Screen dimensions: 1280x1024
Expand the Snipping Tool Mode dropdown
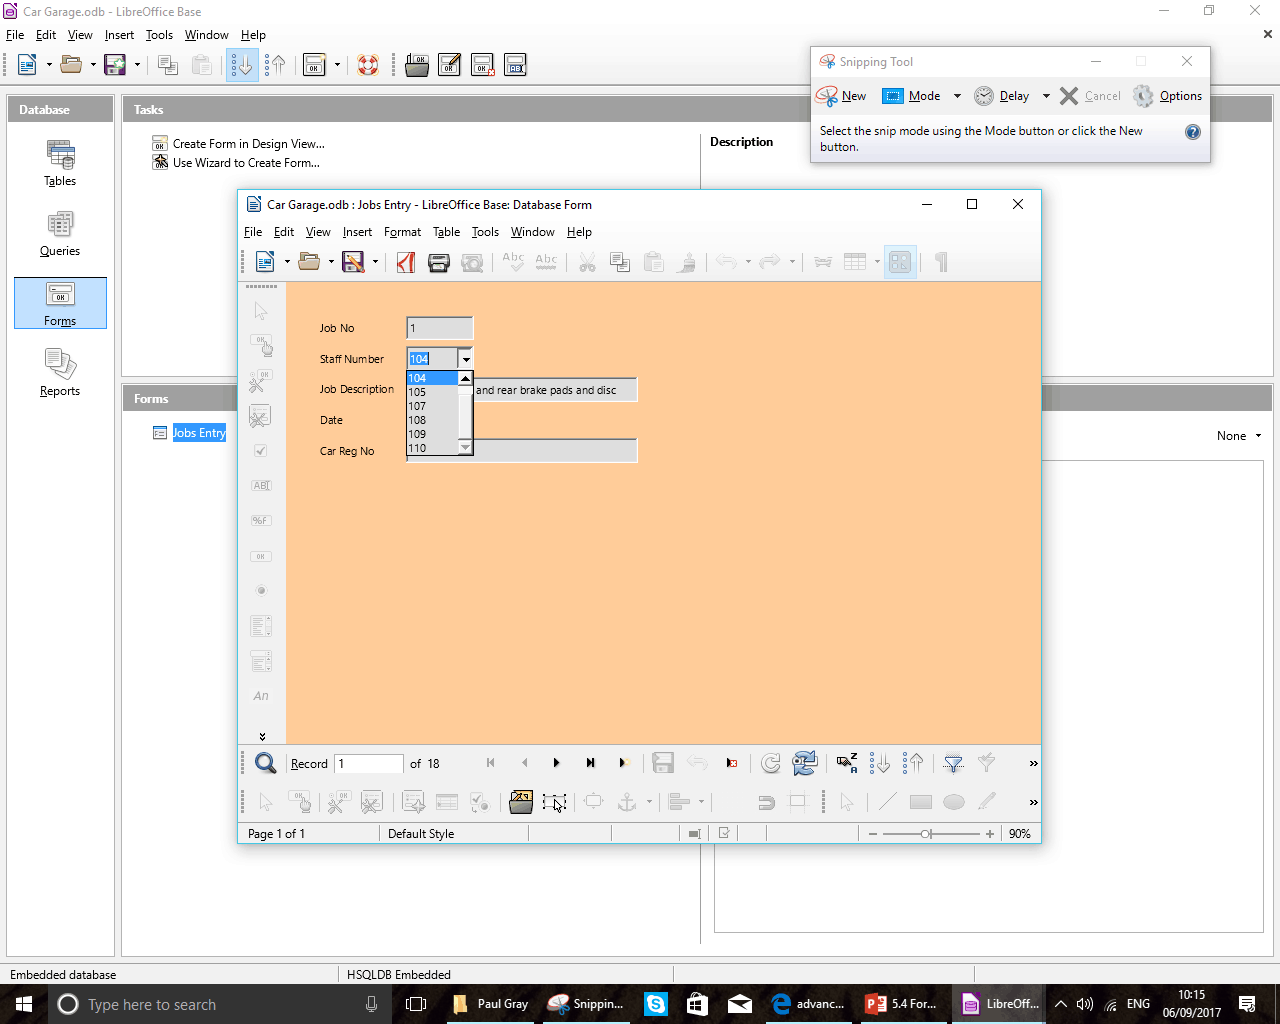(957, 95)
